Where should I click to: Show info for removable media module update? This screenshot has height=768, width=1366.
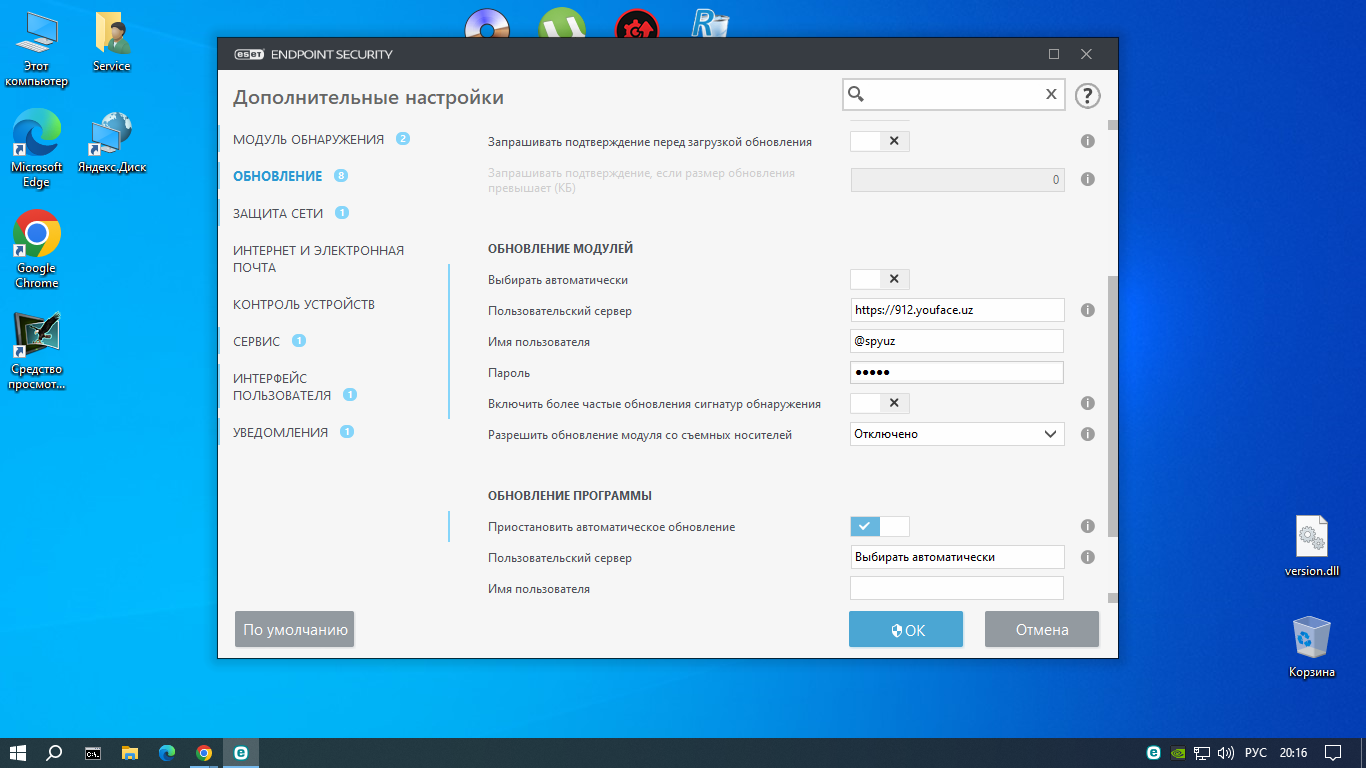[1088, 435]
